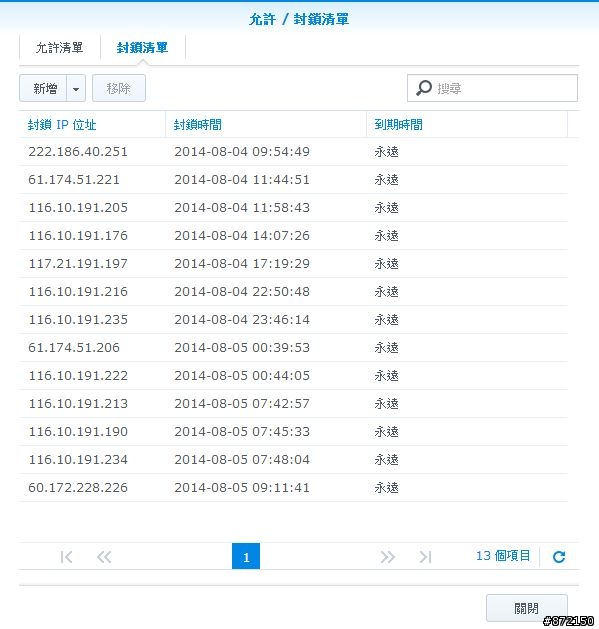Click block time 2014-08-04 11:44:51

click(x=242, y=180)
